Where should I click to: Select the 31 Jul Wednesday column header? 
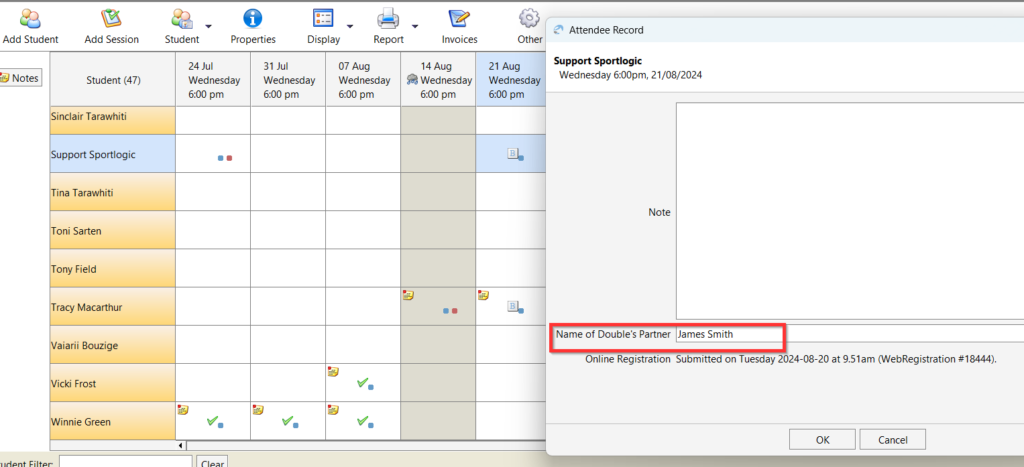(288, 80)
